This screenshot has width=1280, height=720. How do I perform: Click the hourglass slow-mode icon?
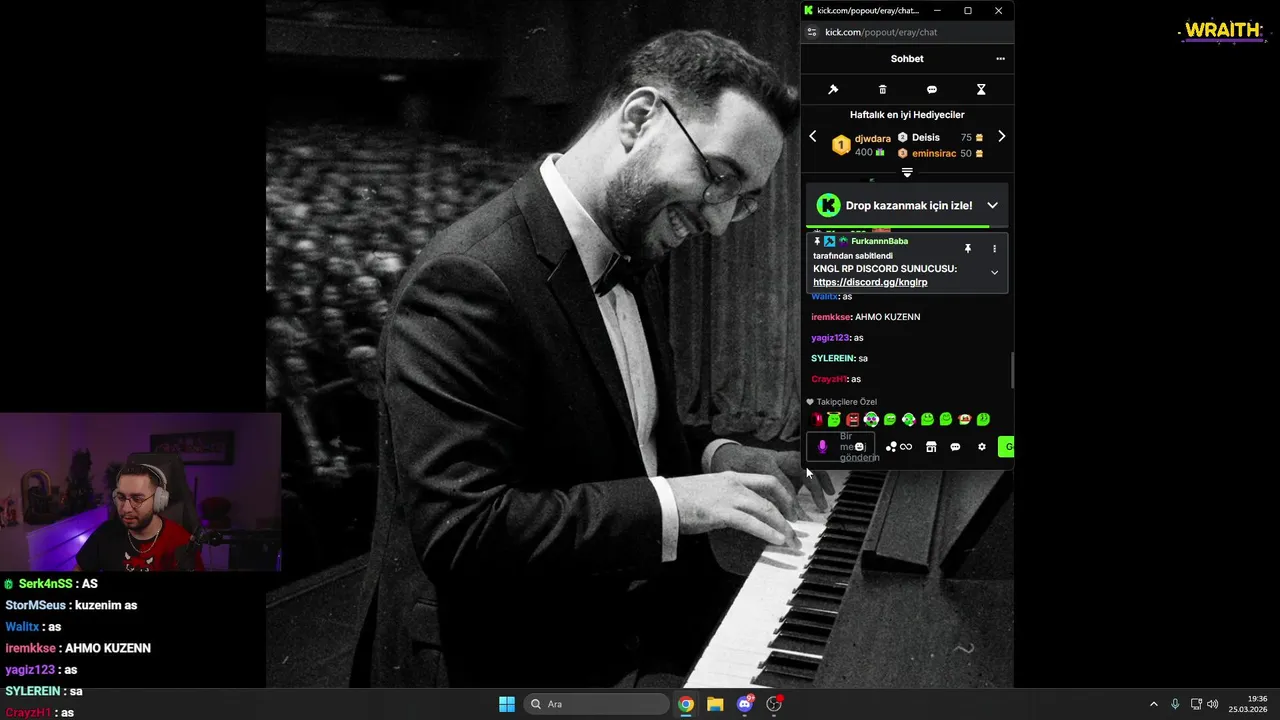tap(981, 90)
